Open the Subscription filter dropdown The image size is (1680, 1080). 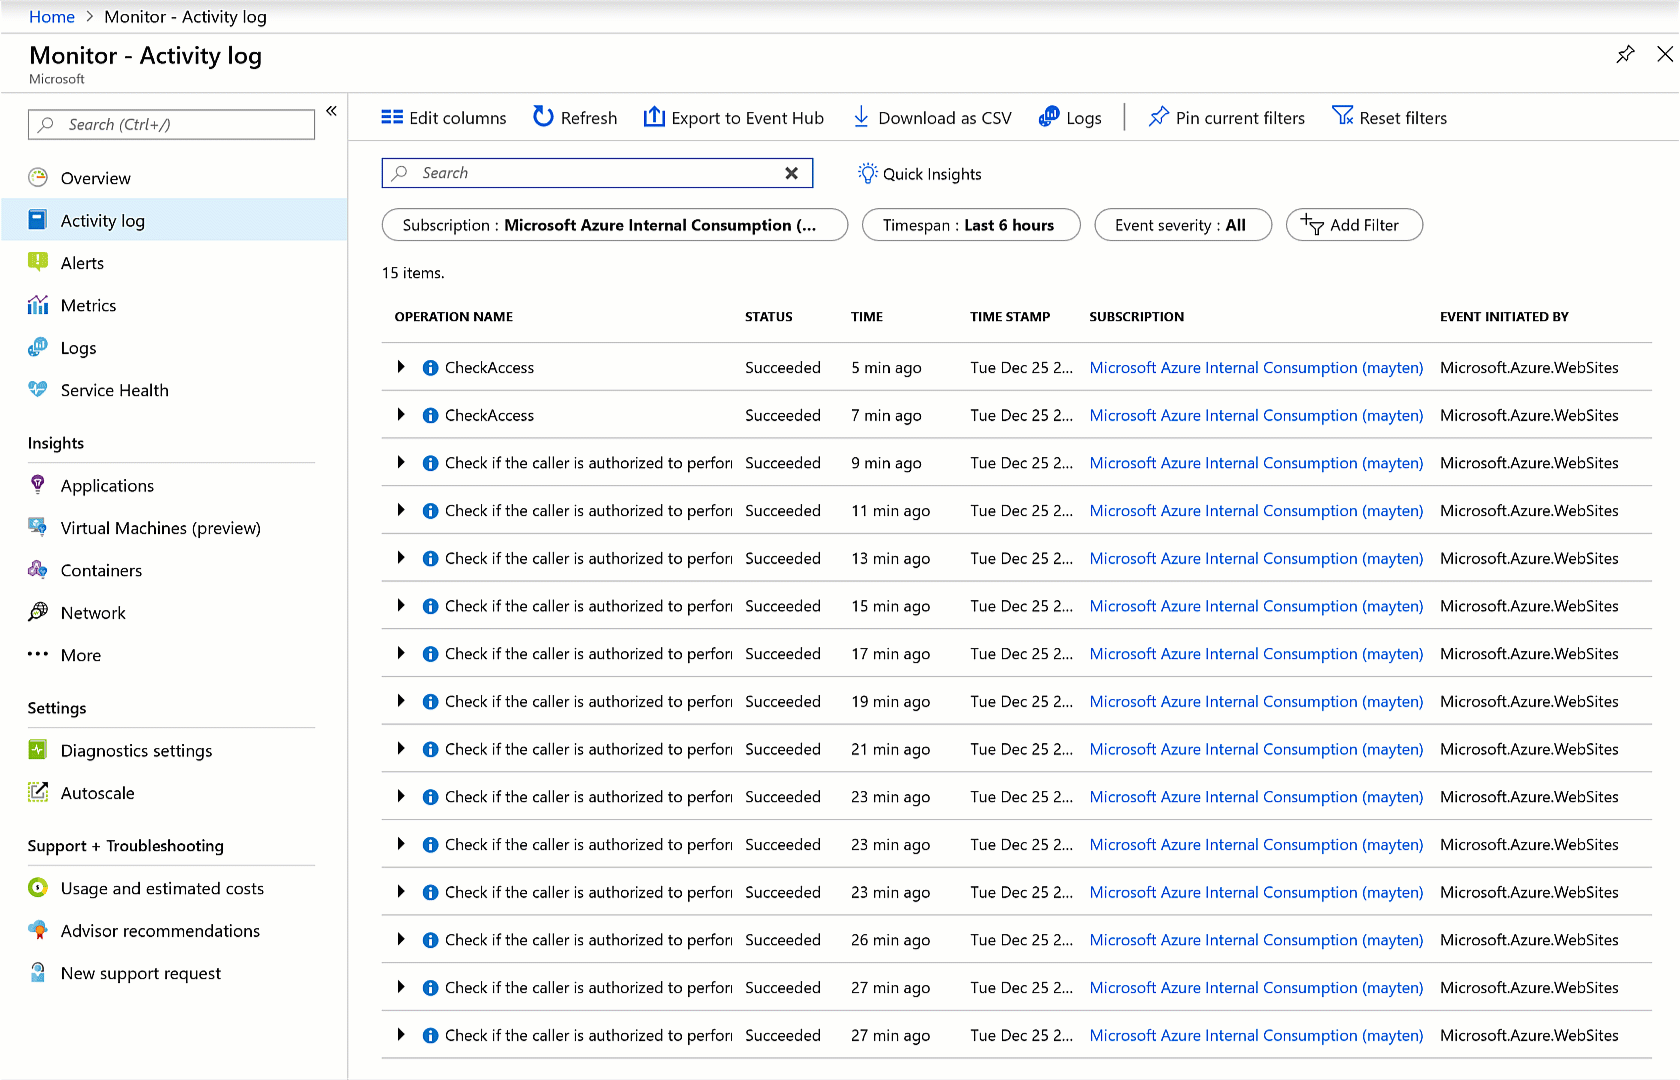click(614, 225)
